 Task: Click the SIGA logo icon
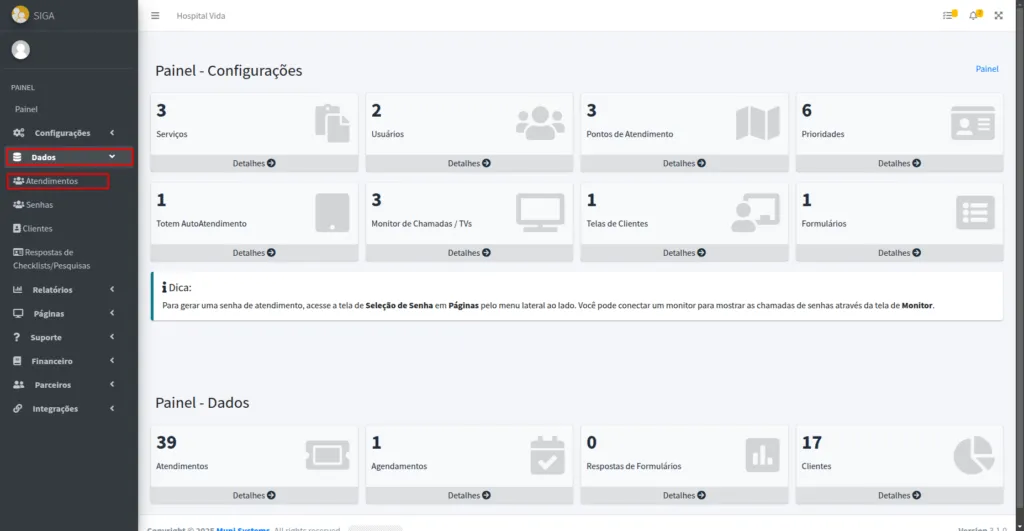[x=20, y=15]
